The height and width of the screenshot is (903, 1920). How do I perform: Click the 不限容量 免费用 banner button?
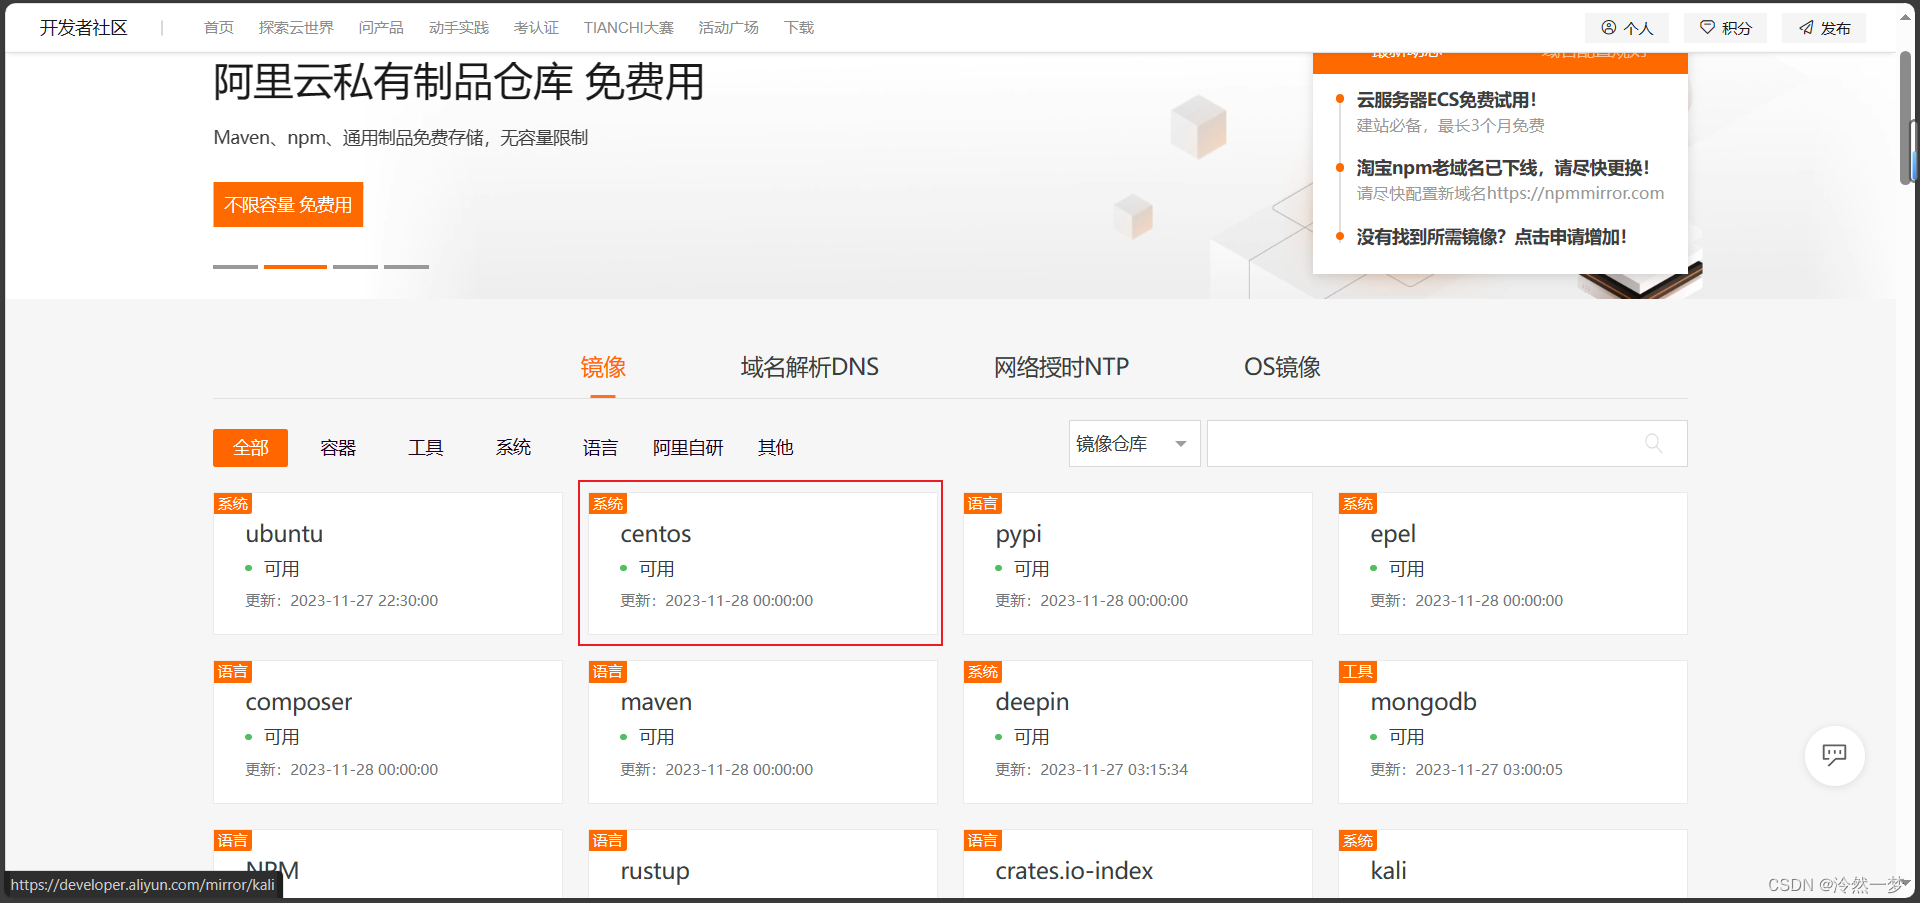[288, 204]
